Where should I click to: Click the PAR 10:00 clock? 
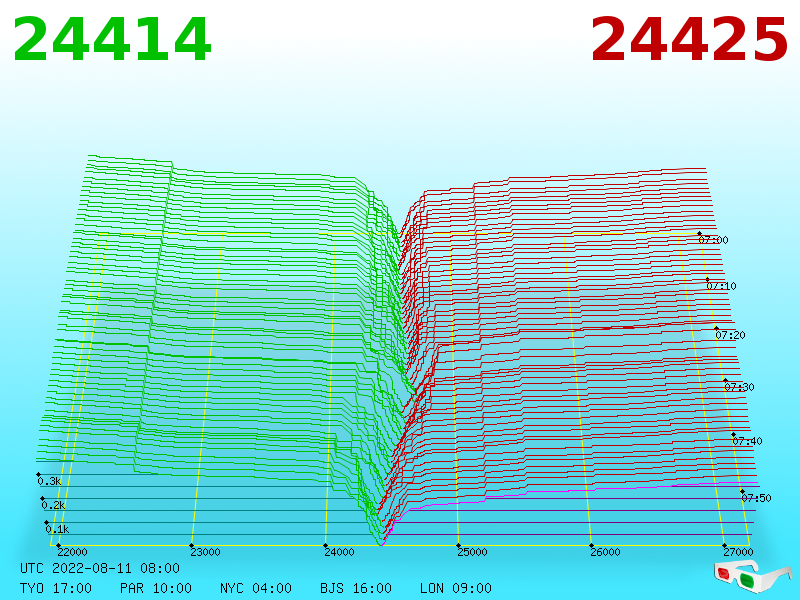point(156,588)
